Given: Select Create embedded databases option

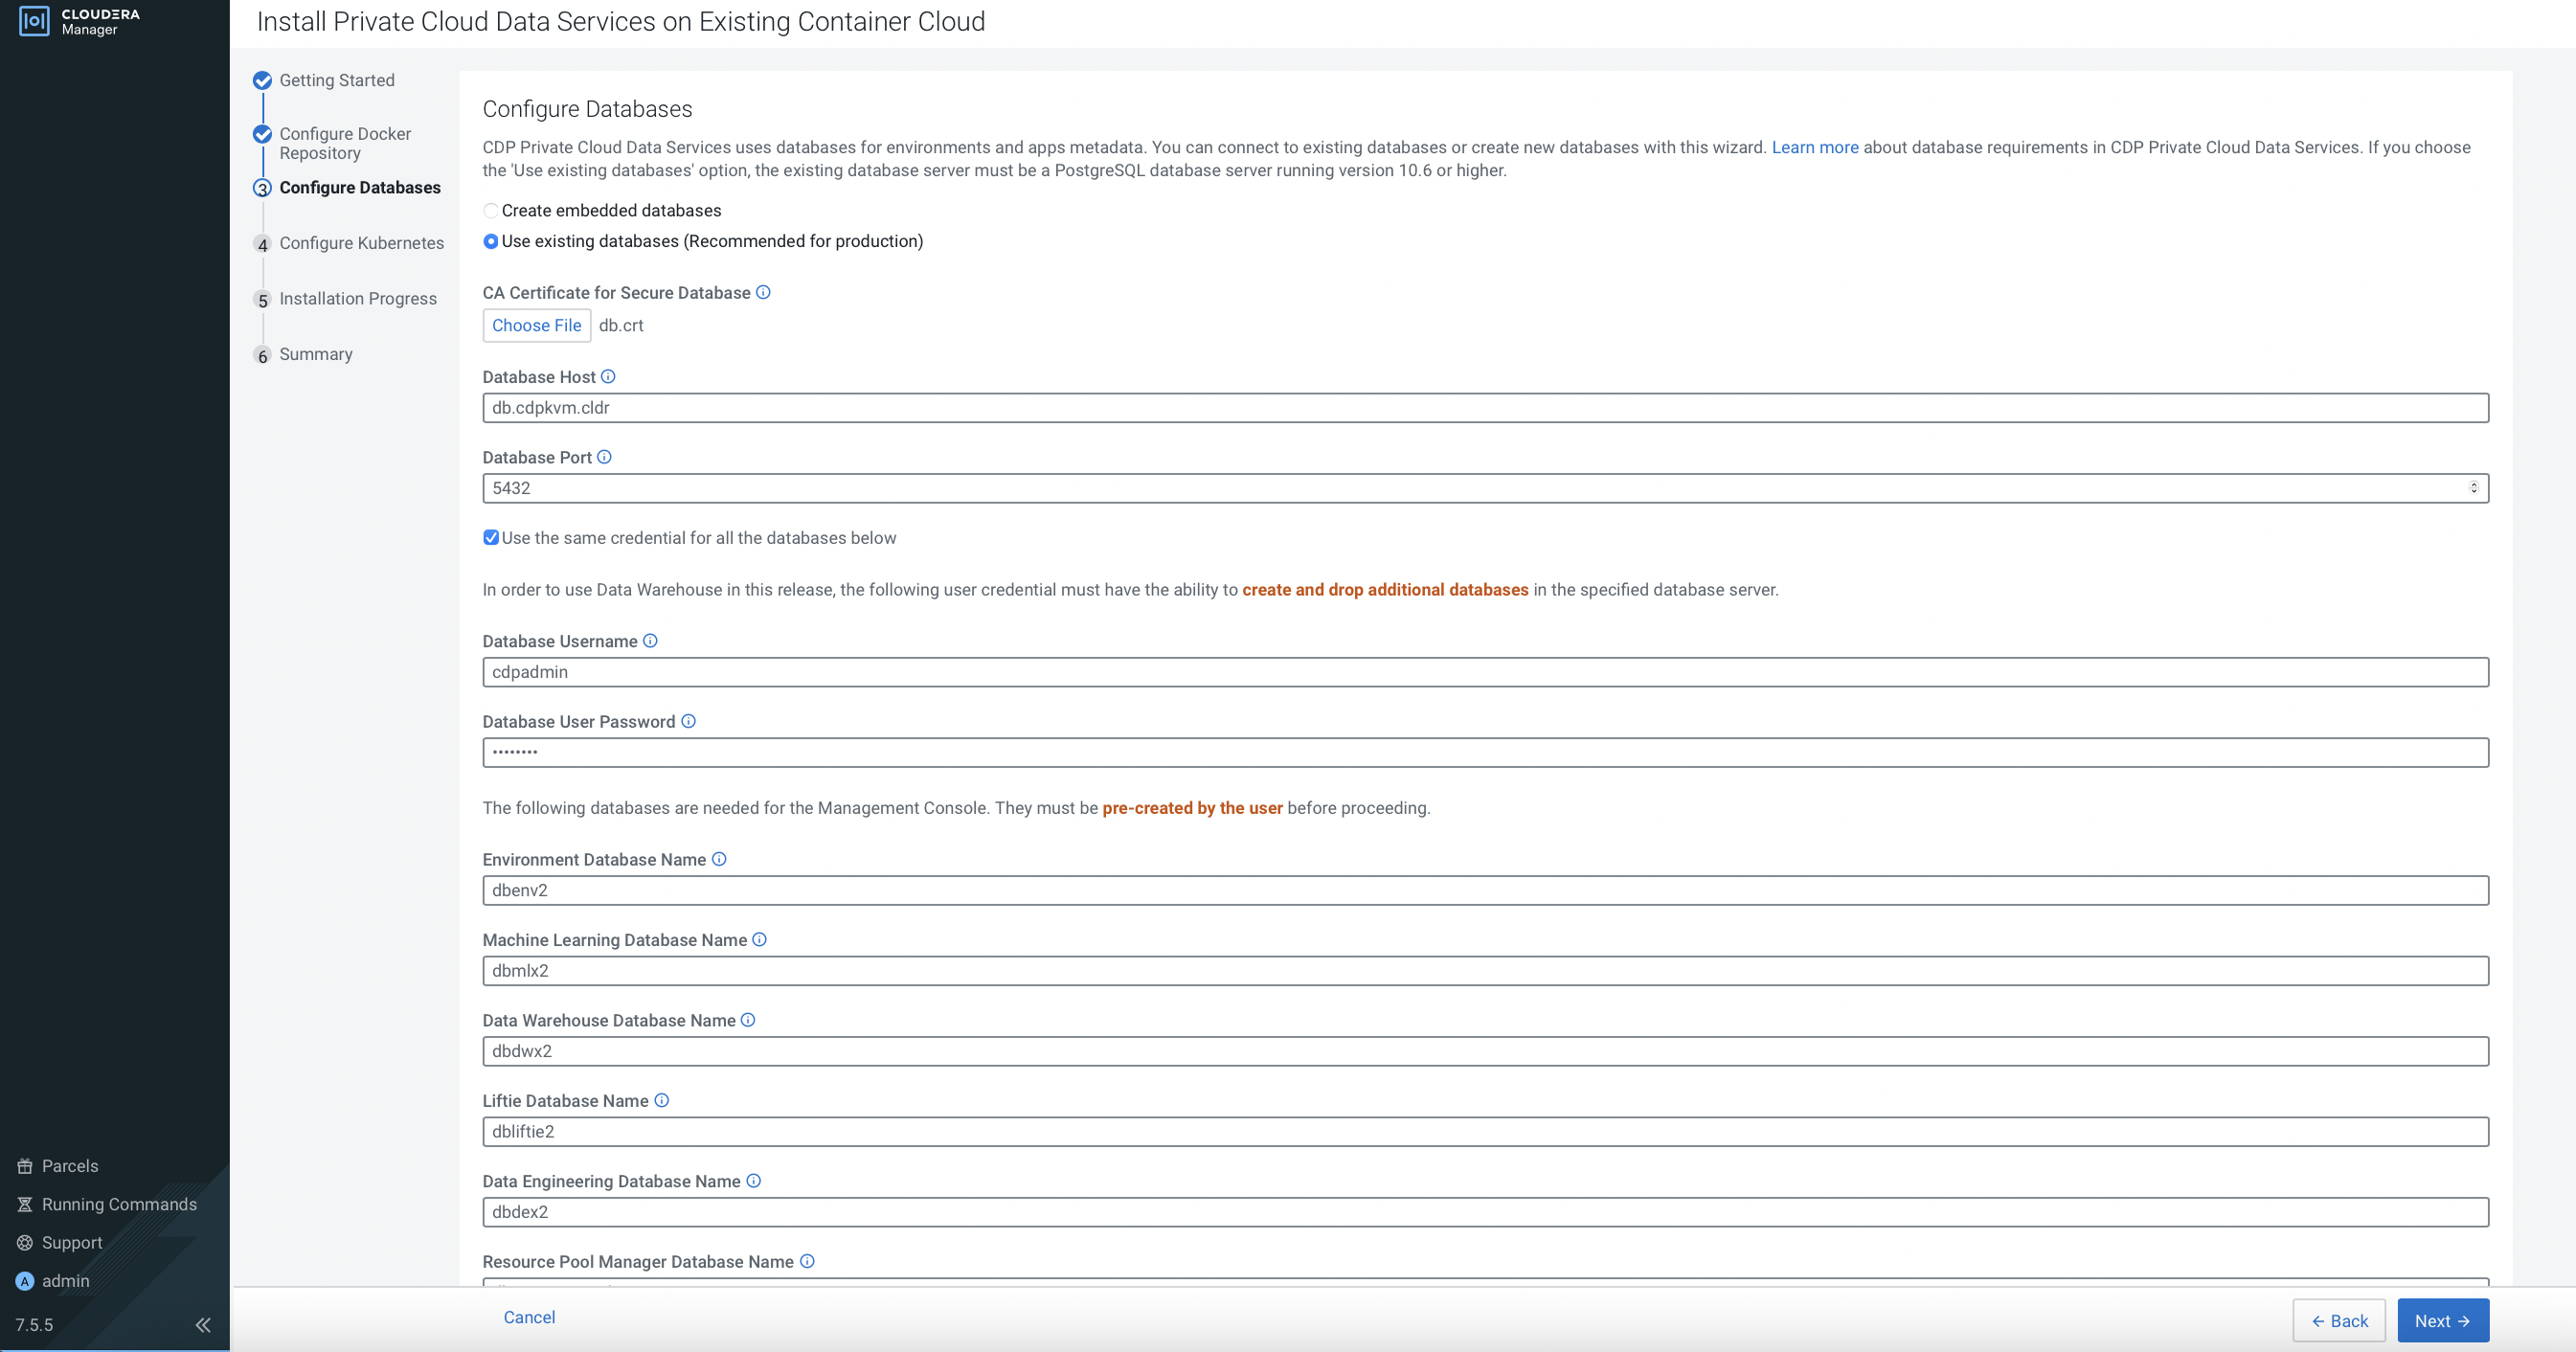Looking at the screenshot, I should click(491, 210).
